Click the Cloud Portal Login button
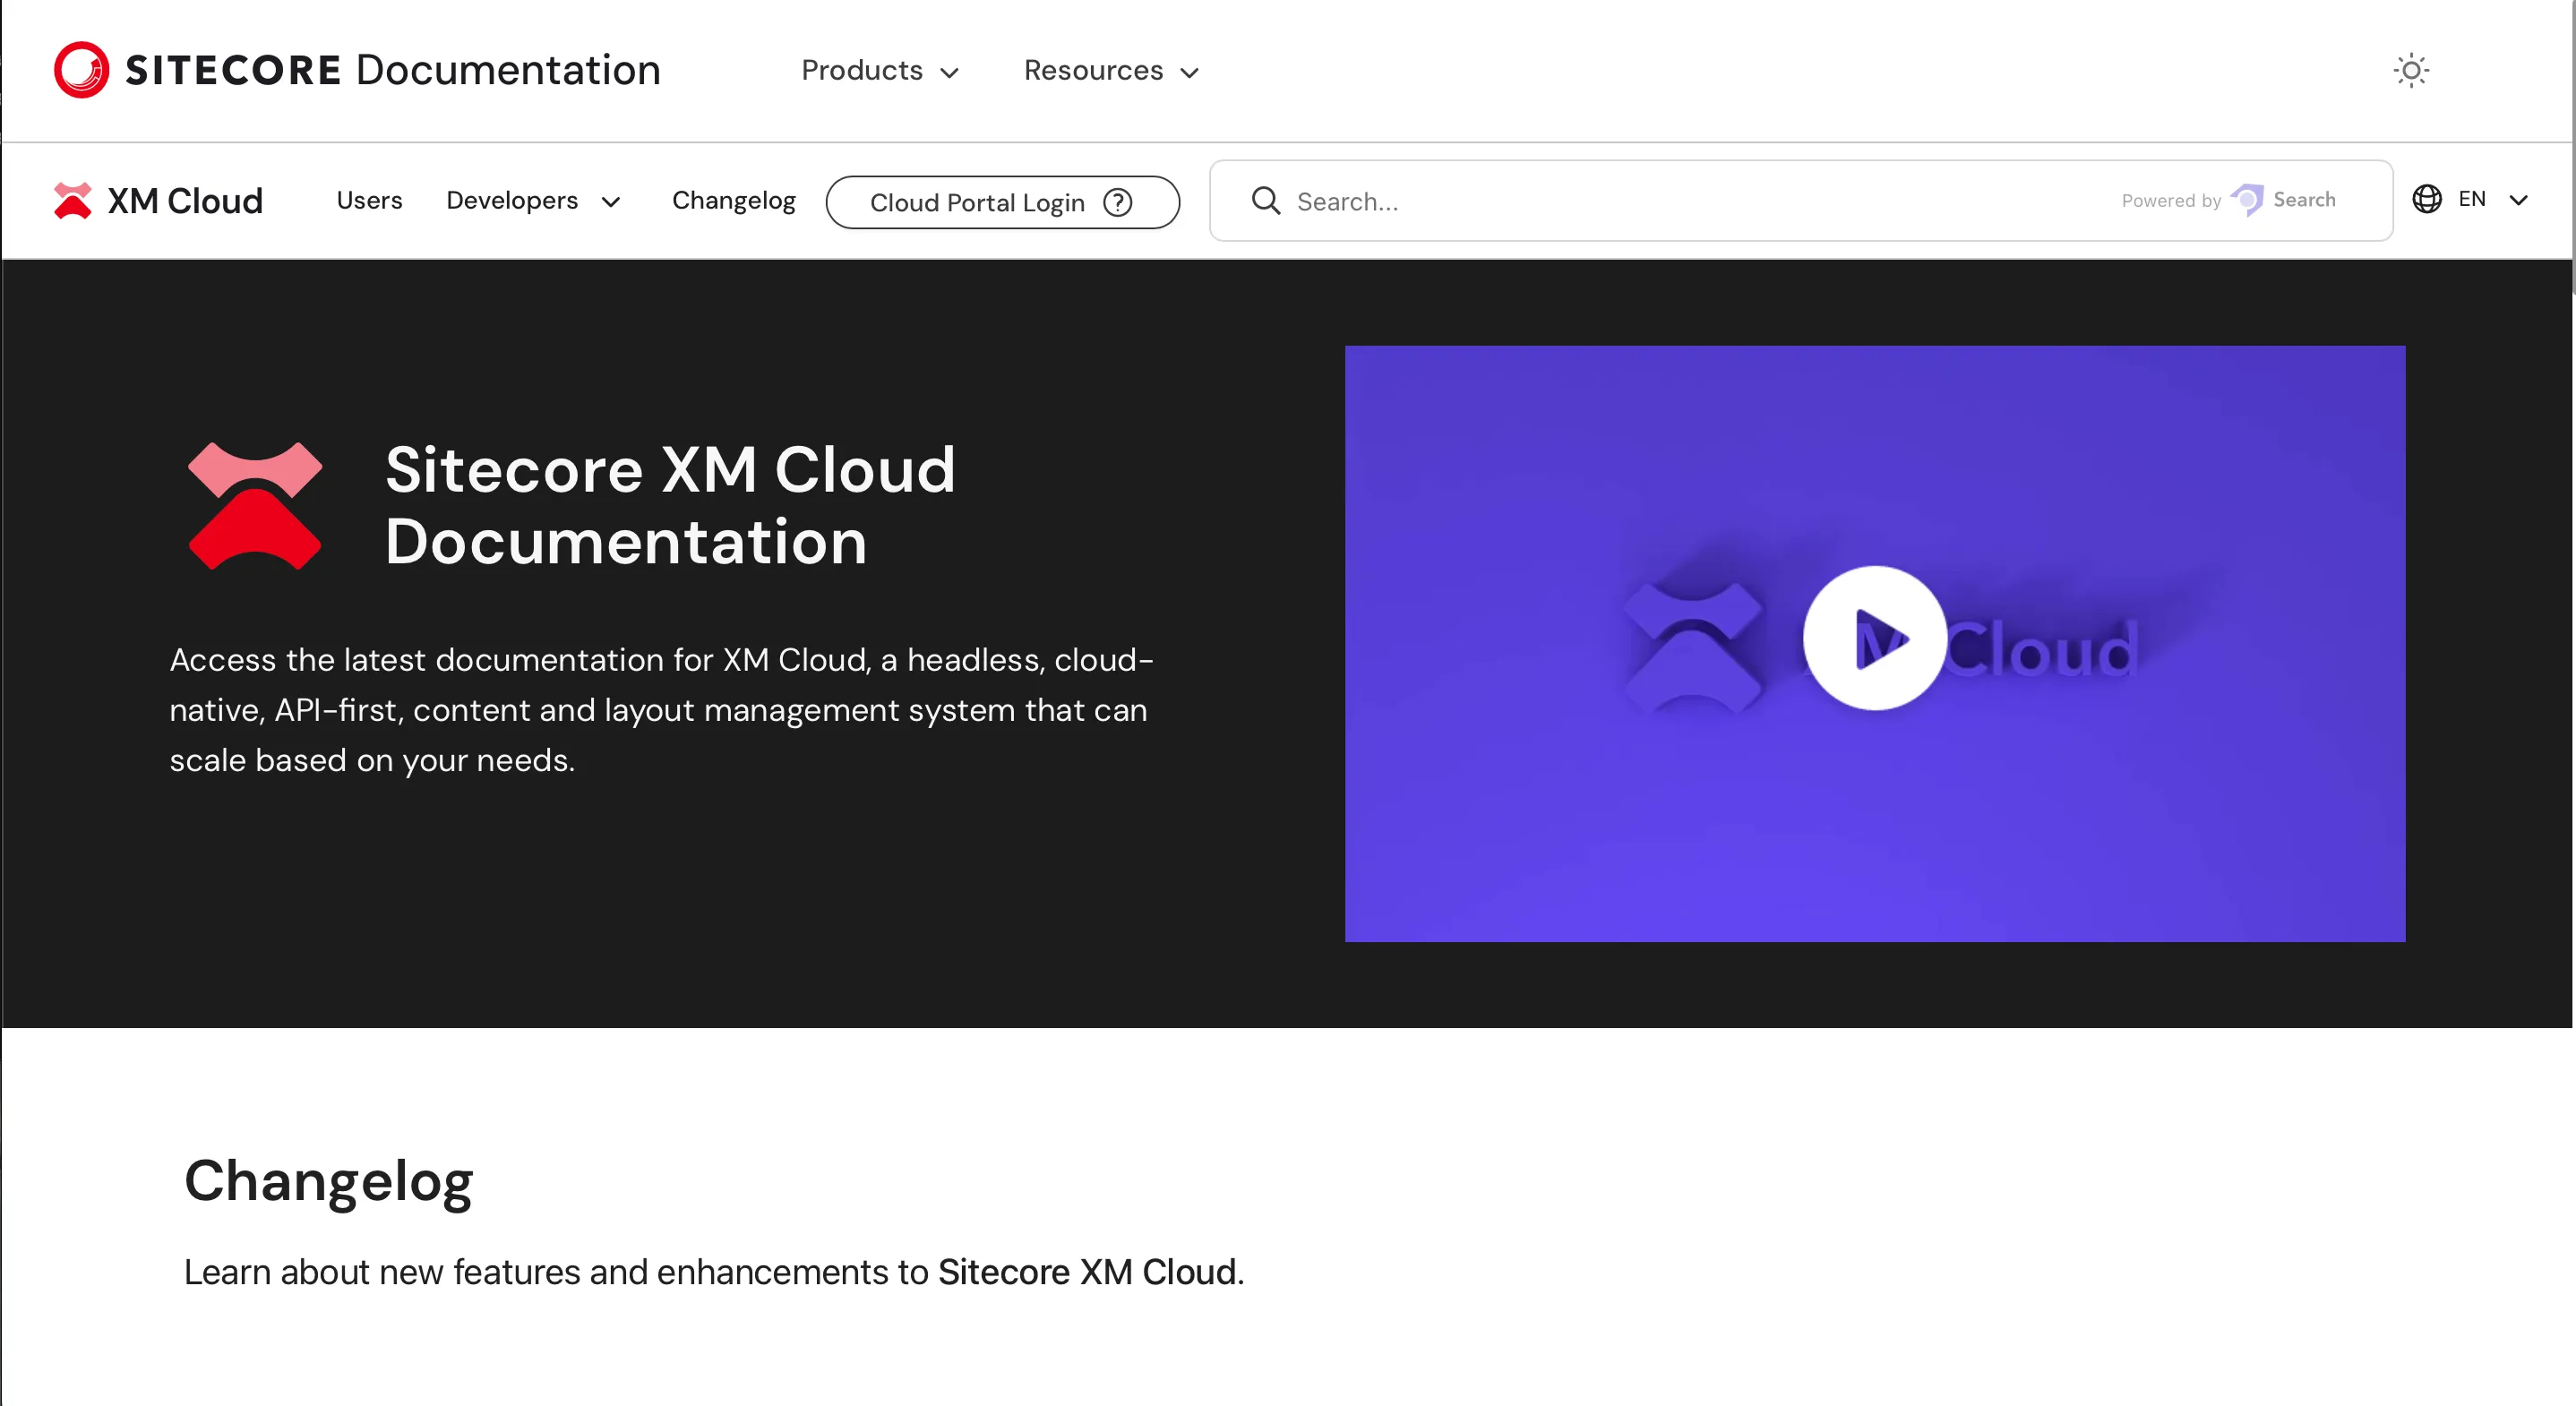 (1002, 202)
